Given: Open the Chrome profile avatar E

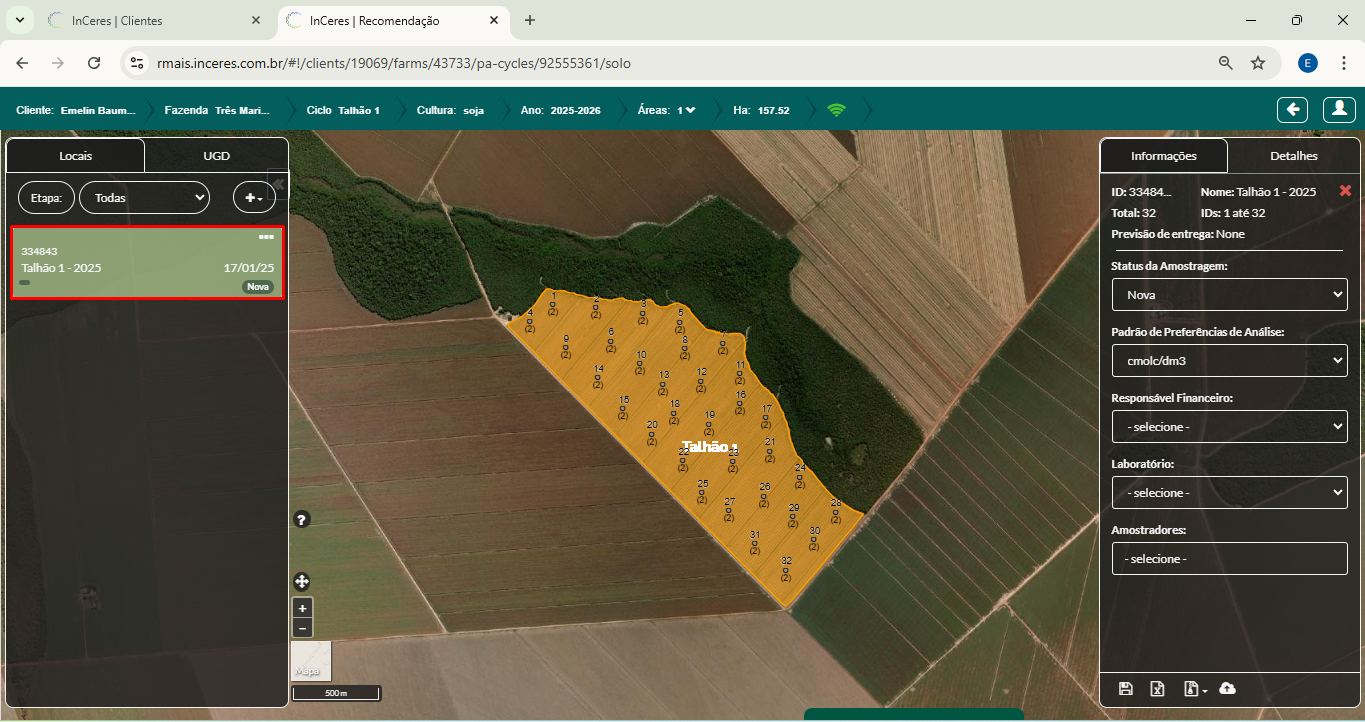Looking at the screenshot, I should tap(1308, 63).
